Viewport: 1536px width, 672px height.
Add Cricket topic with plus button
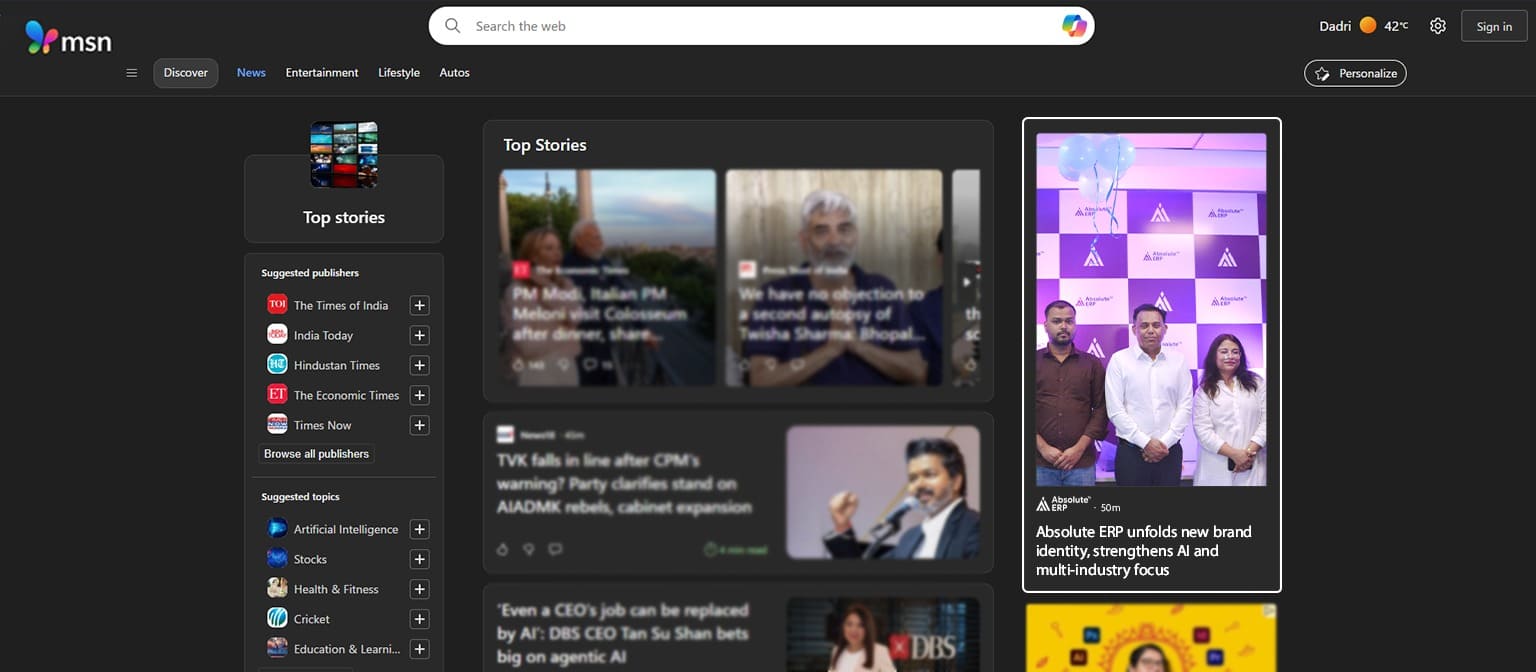click(420, 619)
